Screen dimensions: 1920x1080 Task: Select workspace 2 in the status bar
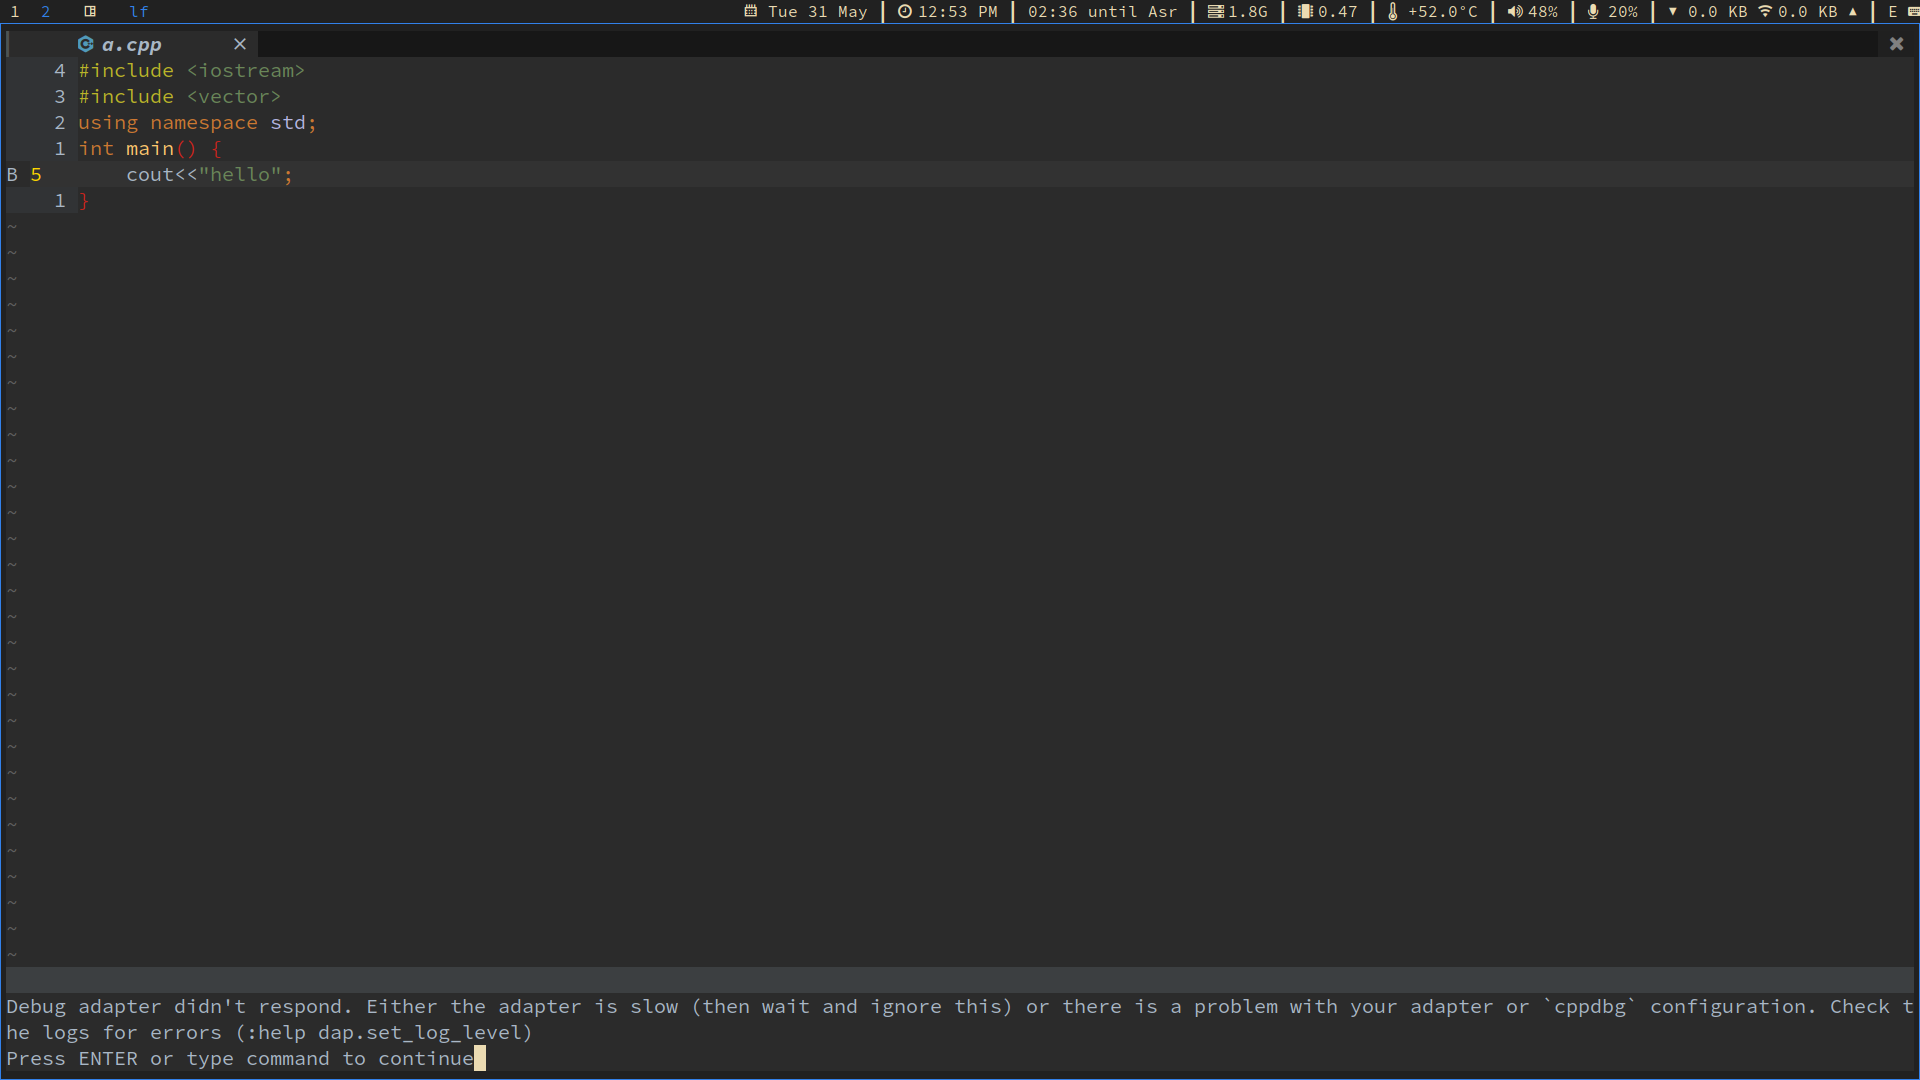tap(46, 12)
